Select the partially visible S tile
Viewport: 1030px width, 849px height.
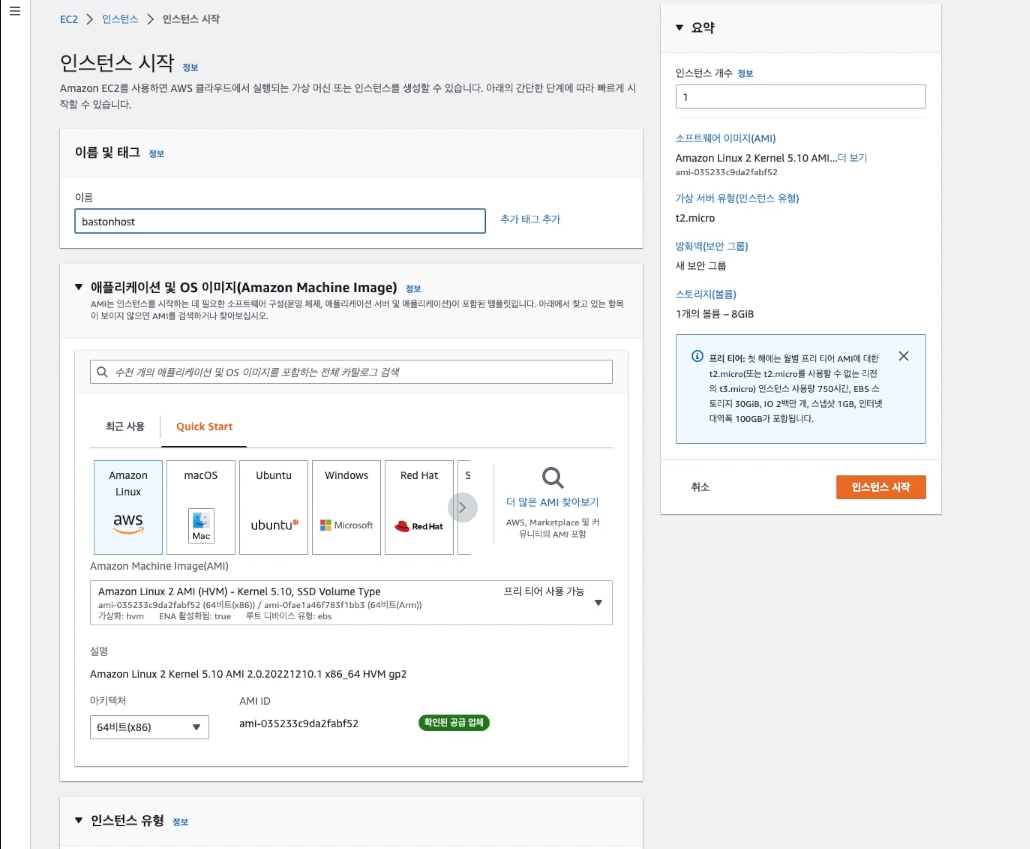pyautogui.click(x=464, y=507)
